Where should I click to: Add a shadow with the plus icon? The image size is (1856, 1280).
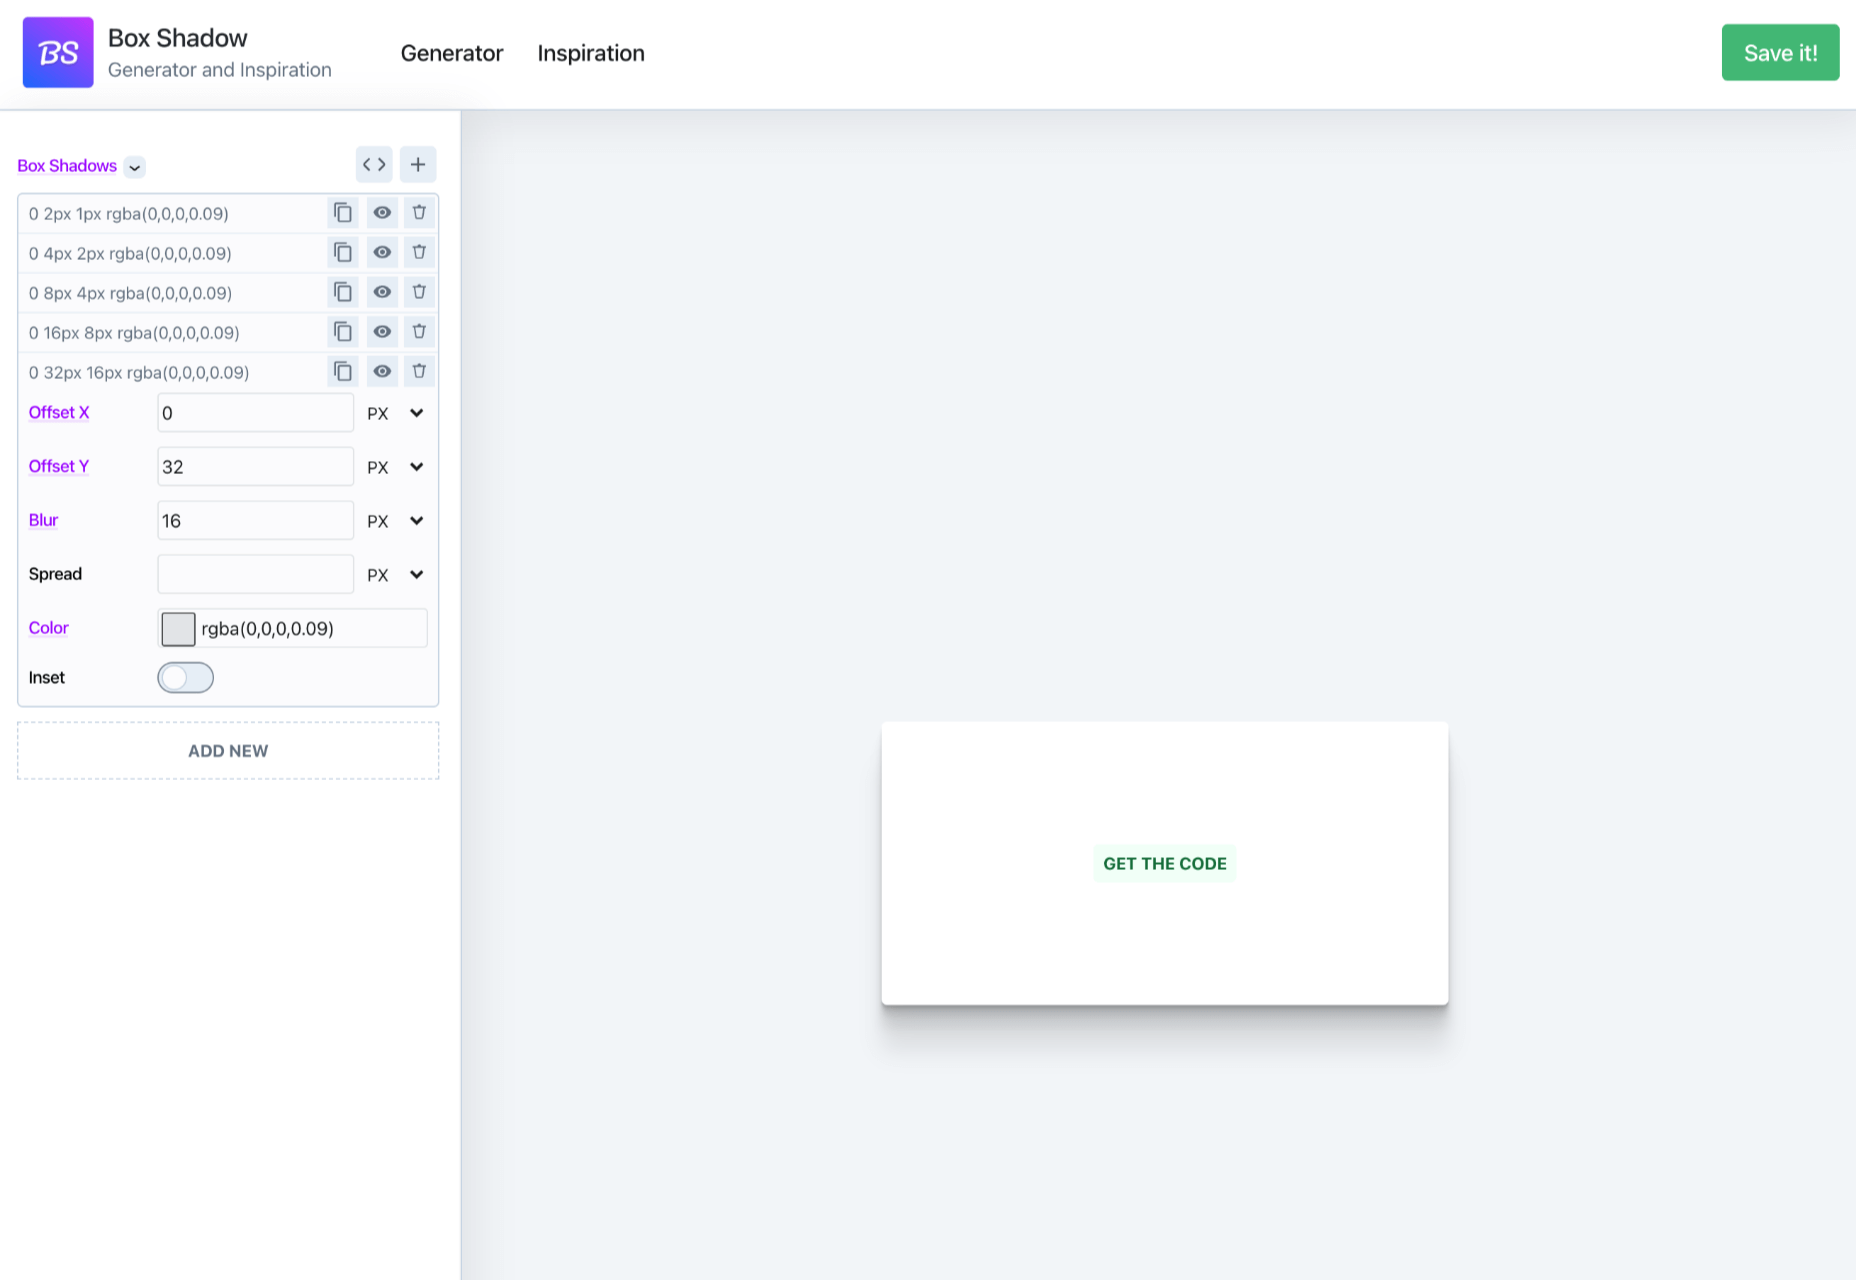[418, 165]
